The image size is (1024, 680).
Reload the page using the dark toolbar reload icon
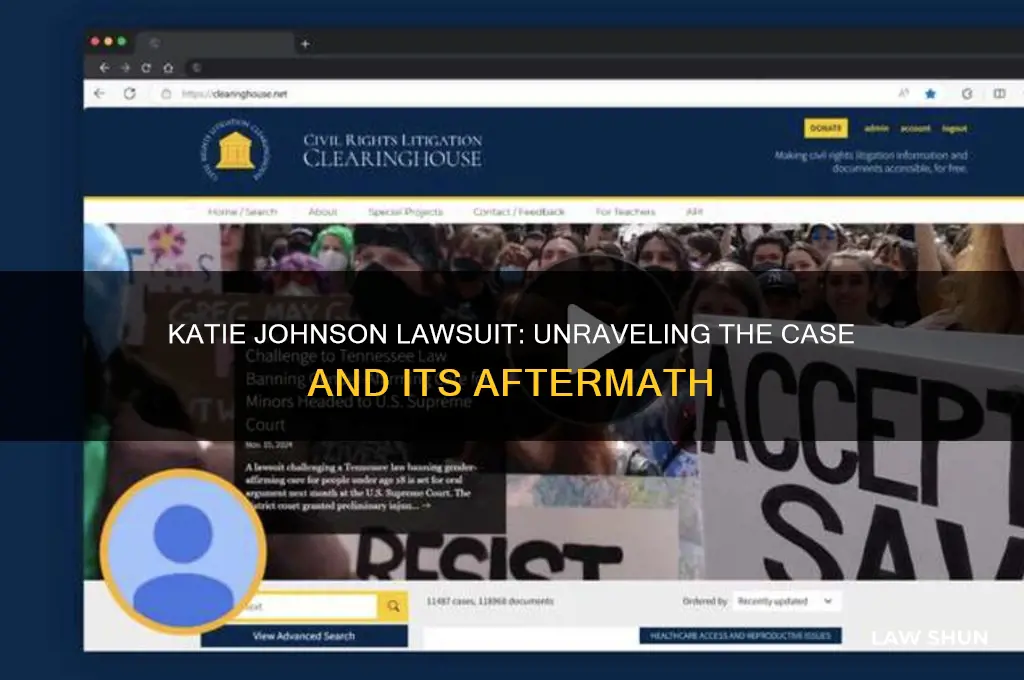click(146, 68)
